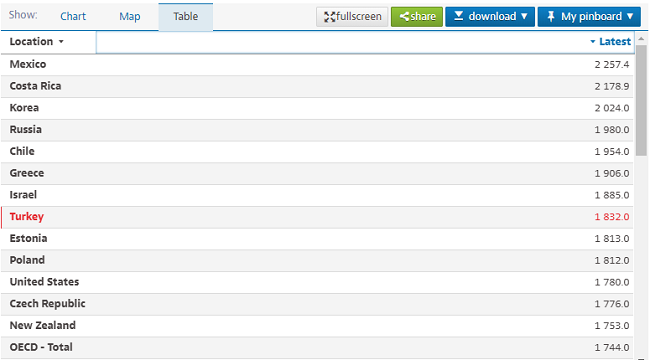Select the United States row label
This screenshot has width=650, height=360.
pos(44,282)
